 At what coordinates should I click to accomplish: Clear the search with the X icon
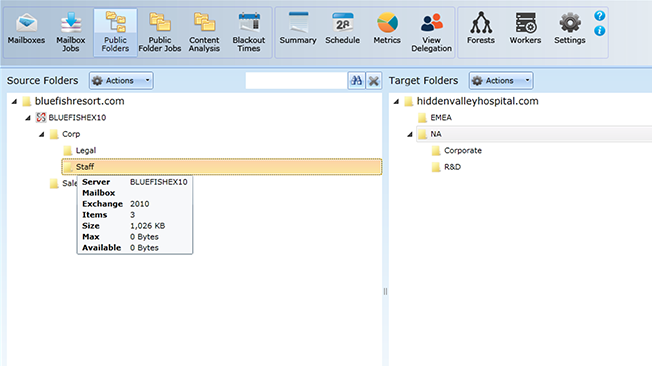(x=374, y=81)
